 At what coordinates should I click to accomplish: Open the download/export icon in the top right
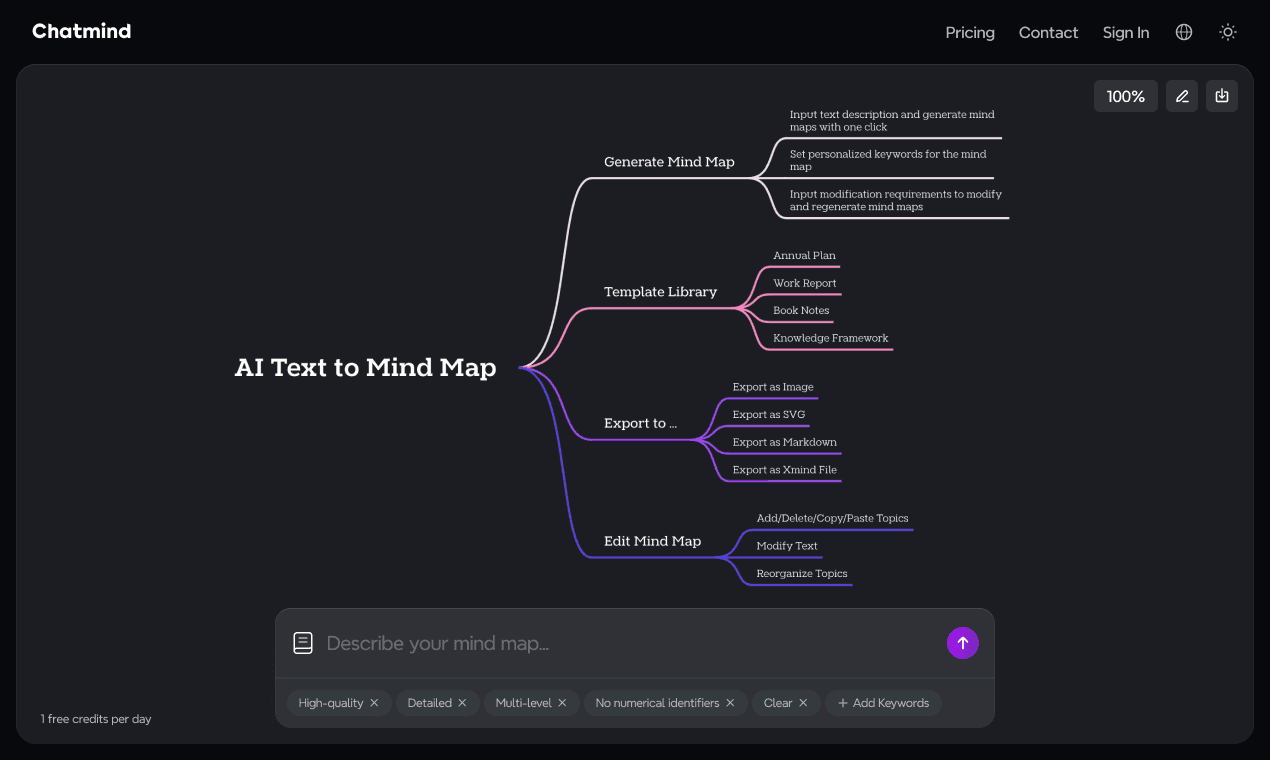[1221, 95]
